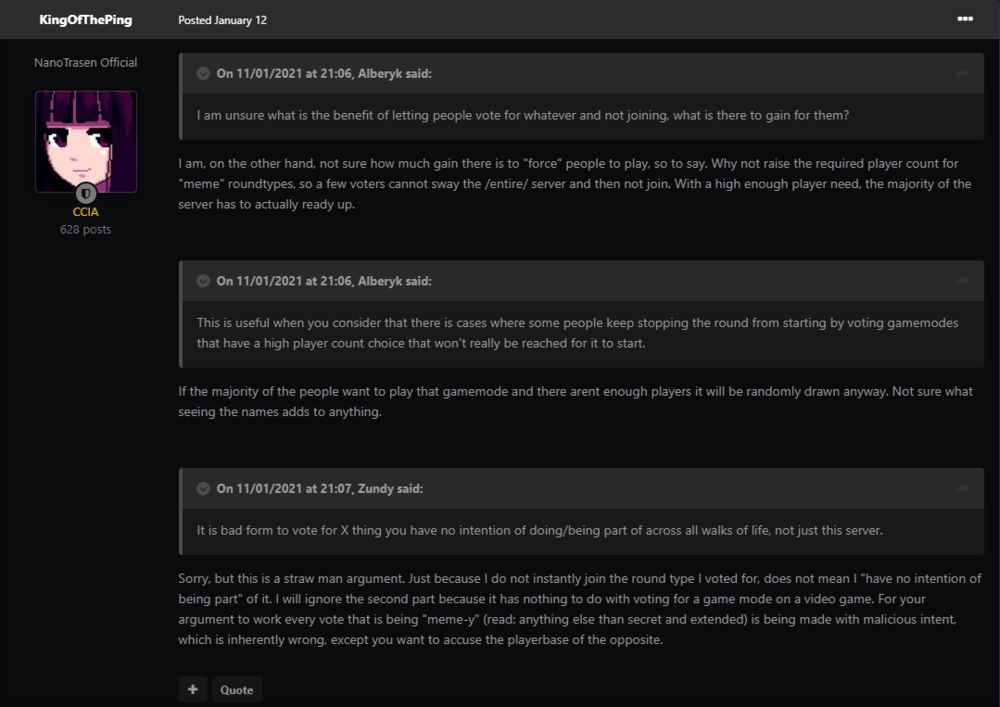Click the "Posted January 12" timestamp
This screenshot has height=707, width=1000.
222,20
